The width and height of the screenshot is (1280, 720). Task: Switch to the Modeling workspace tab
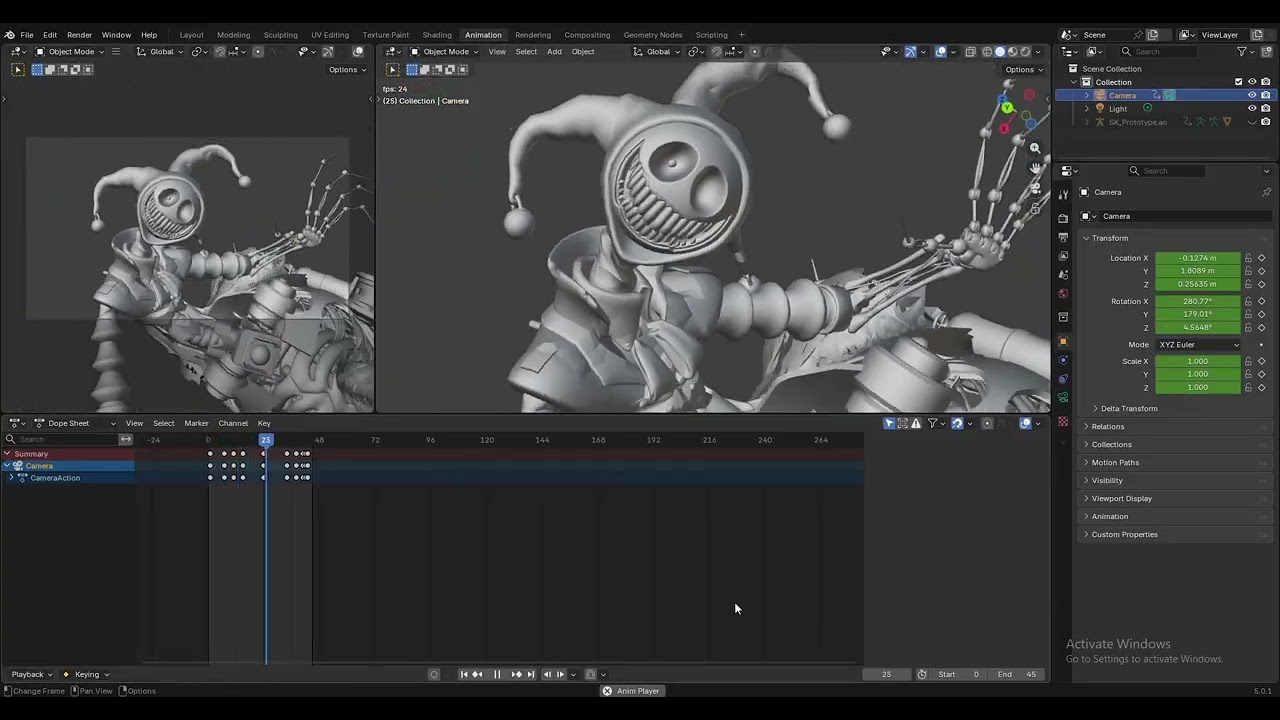234,35
